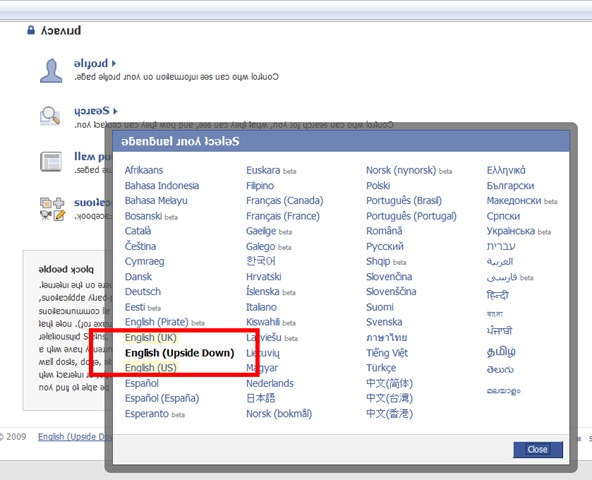Click the Close button in dialog

tap(538, 449)
